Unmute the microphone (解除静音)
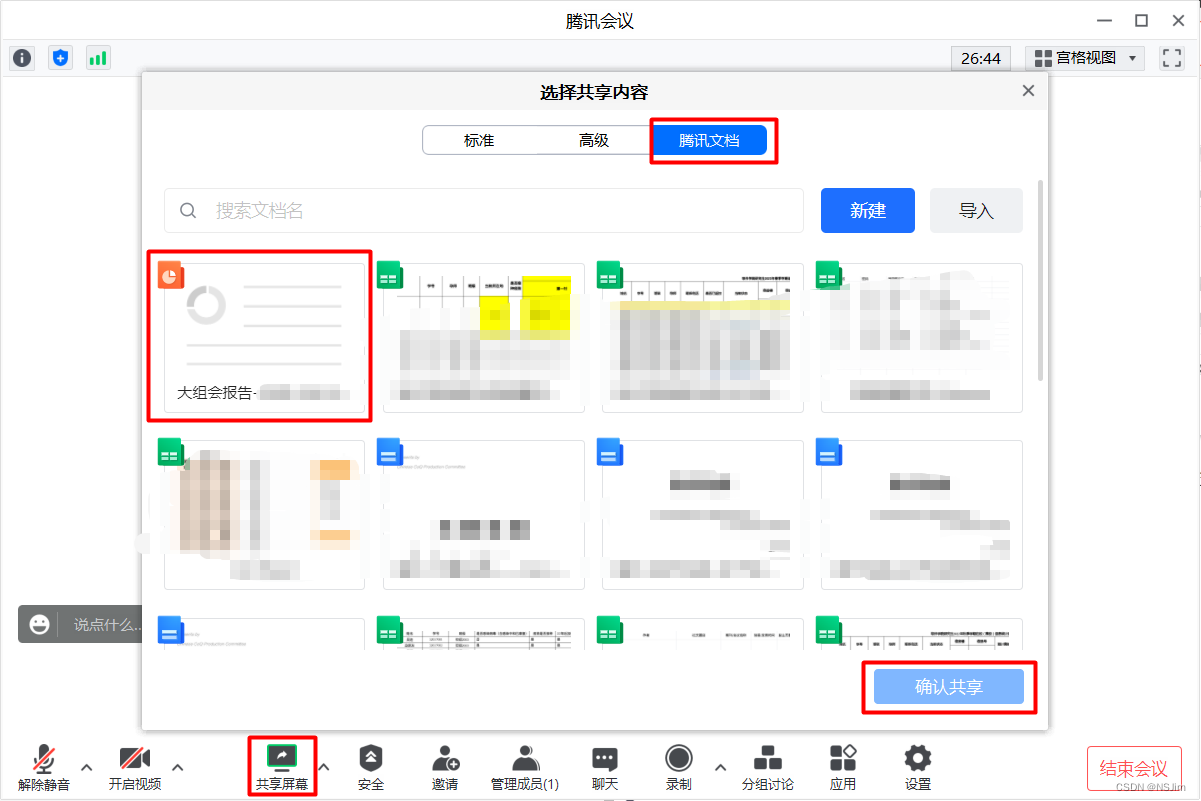Viewport: 1201px width, 801px height. 44,767
